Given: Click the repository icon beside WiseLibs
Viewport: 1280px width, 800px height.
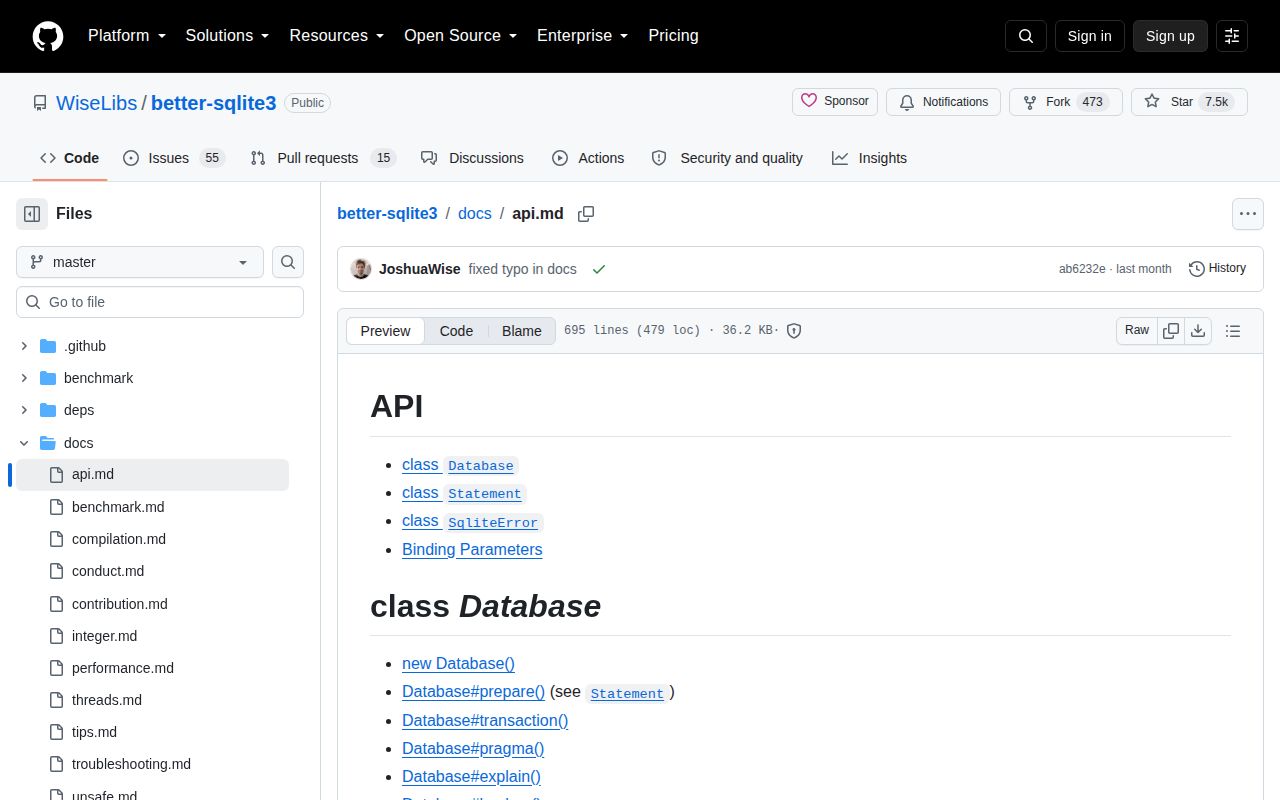Looking at the screenshot, I should [x=40, y=103].
